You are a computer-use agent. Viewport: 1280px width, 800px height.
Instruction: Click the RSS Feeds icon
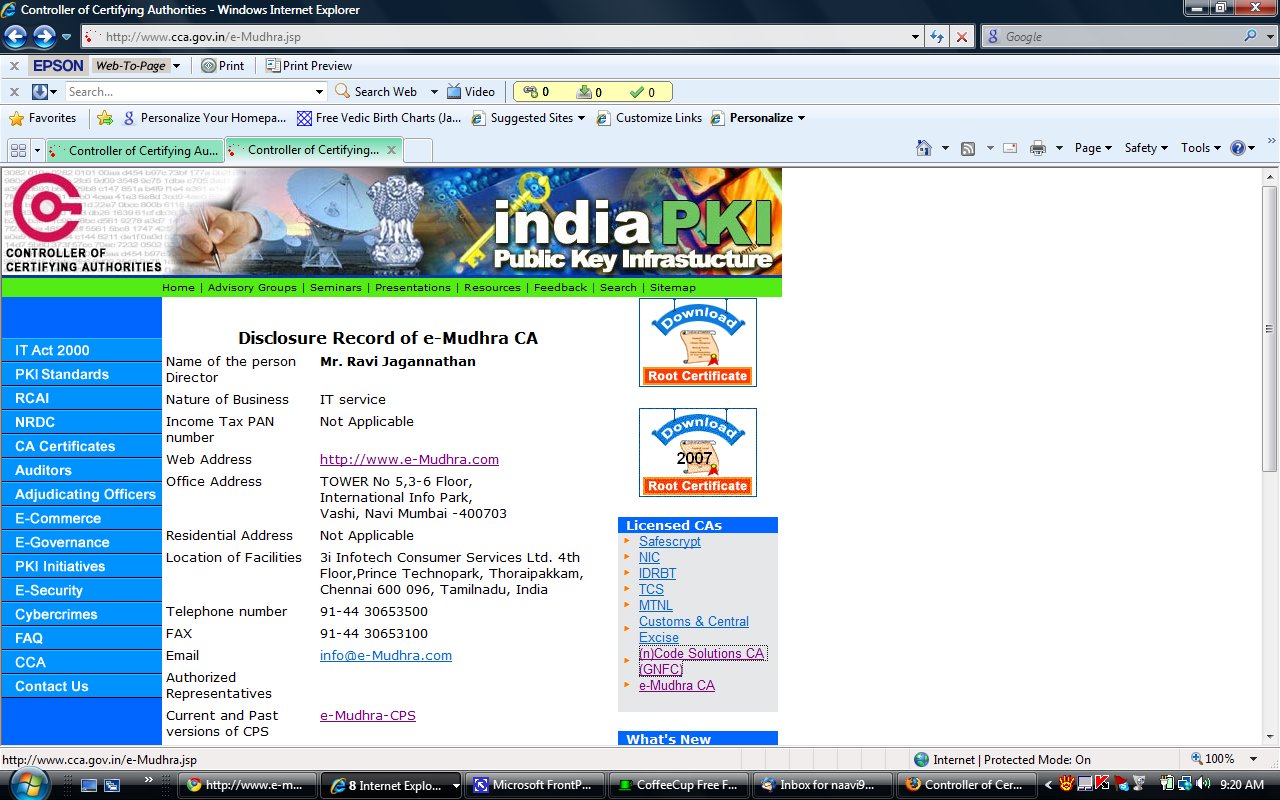tap(968, 148)
